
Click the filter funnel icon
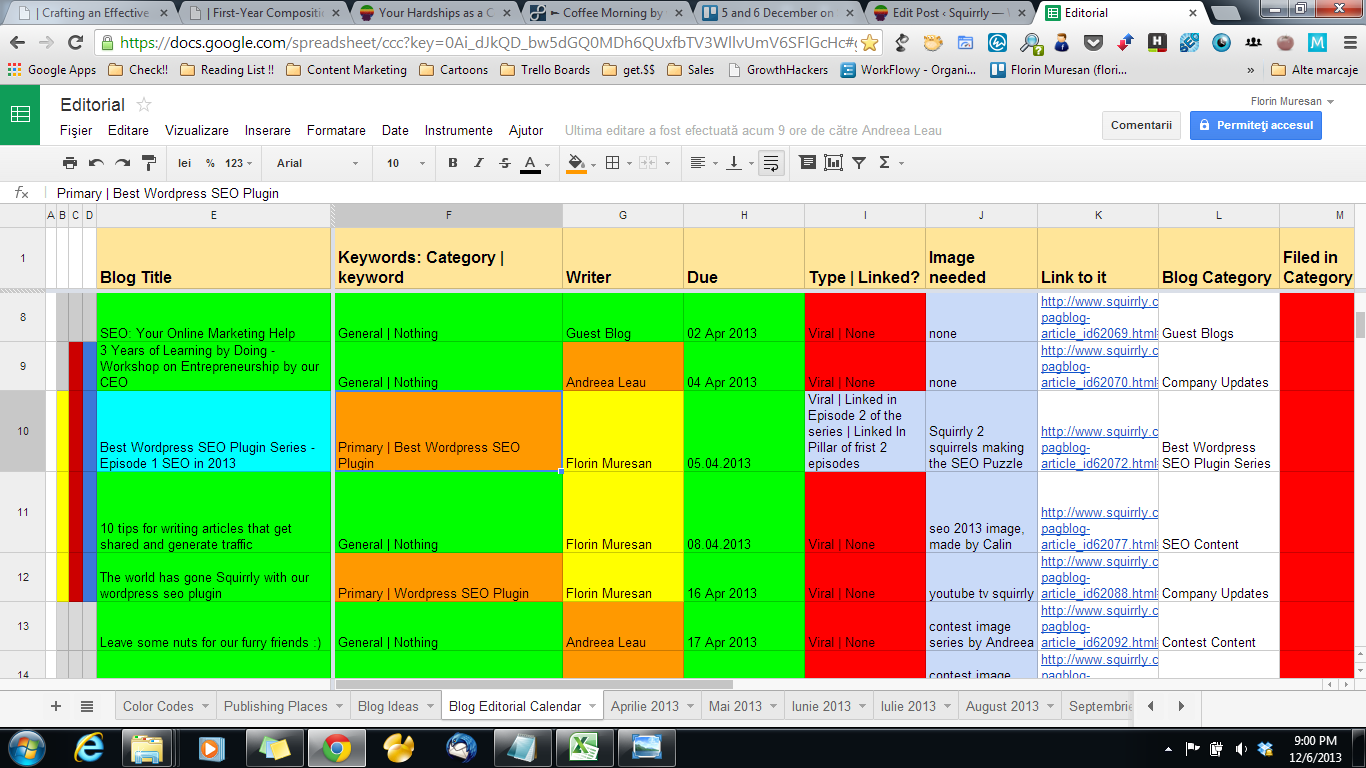click(x=859, y=163)
